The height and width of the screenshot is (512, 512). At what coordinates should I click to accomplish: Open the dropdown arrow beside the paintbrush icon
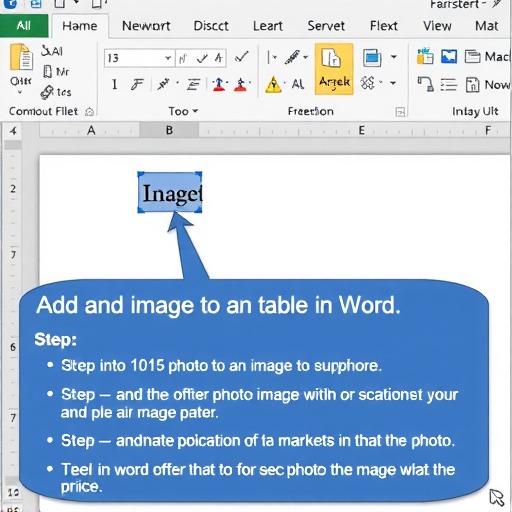click(306, 57)
